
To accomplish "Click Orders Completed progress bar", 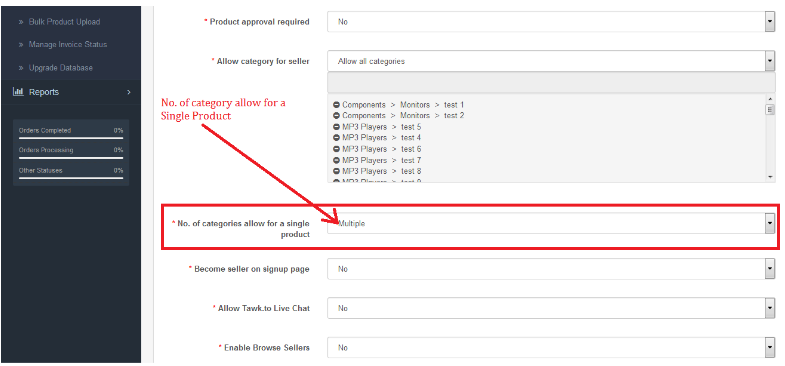I will point(71,138).
